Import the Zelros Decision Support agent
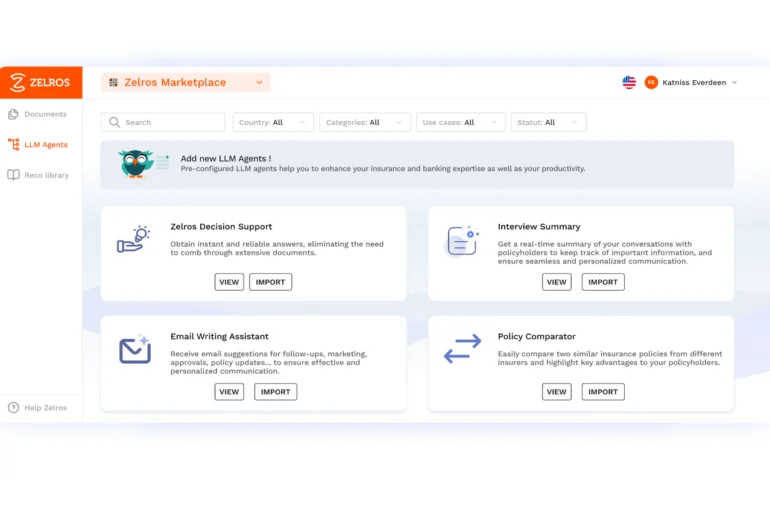Image resolution: width=770 pixels, height=510 pixels. [271, 282]
